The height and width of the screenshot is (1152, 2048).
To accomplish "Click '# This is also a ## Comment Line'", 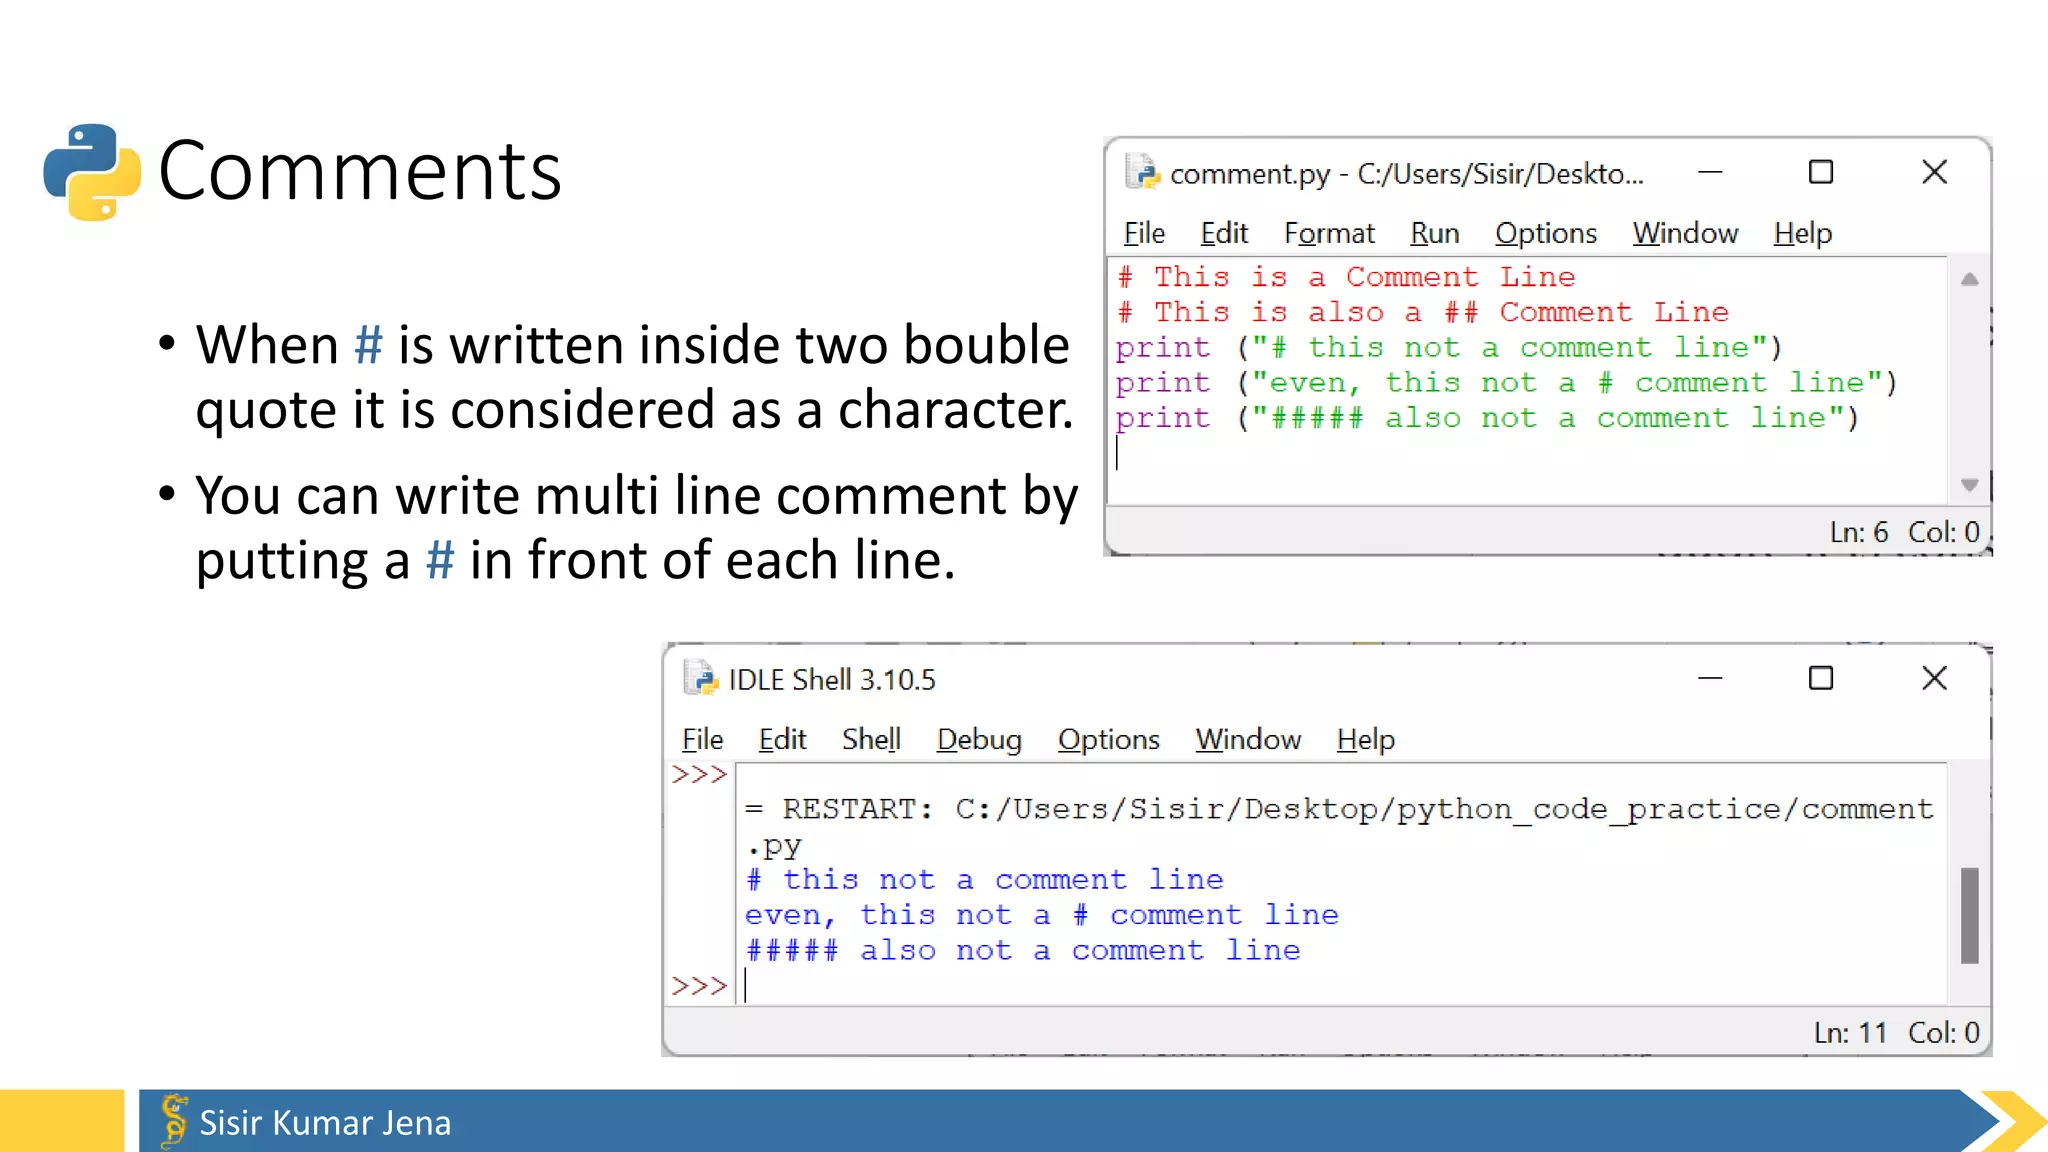I will [x=1423, y=312].
